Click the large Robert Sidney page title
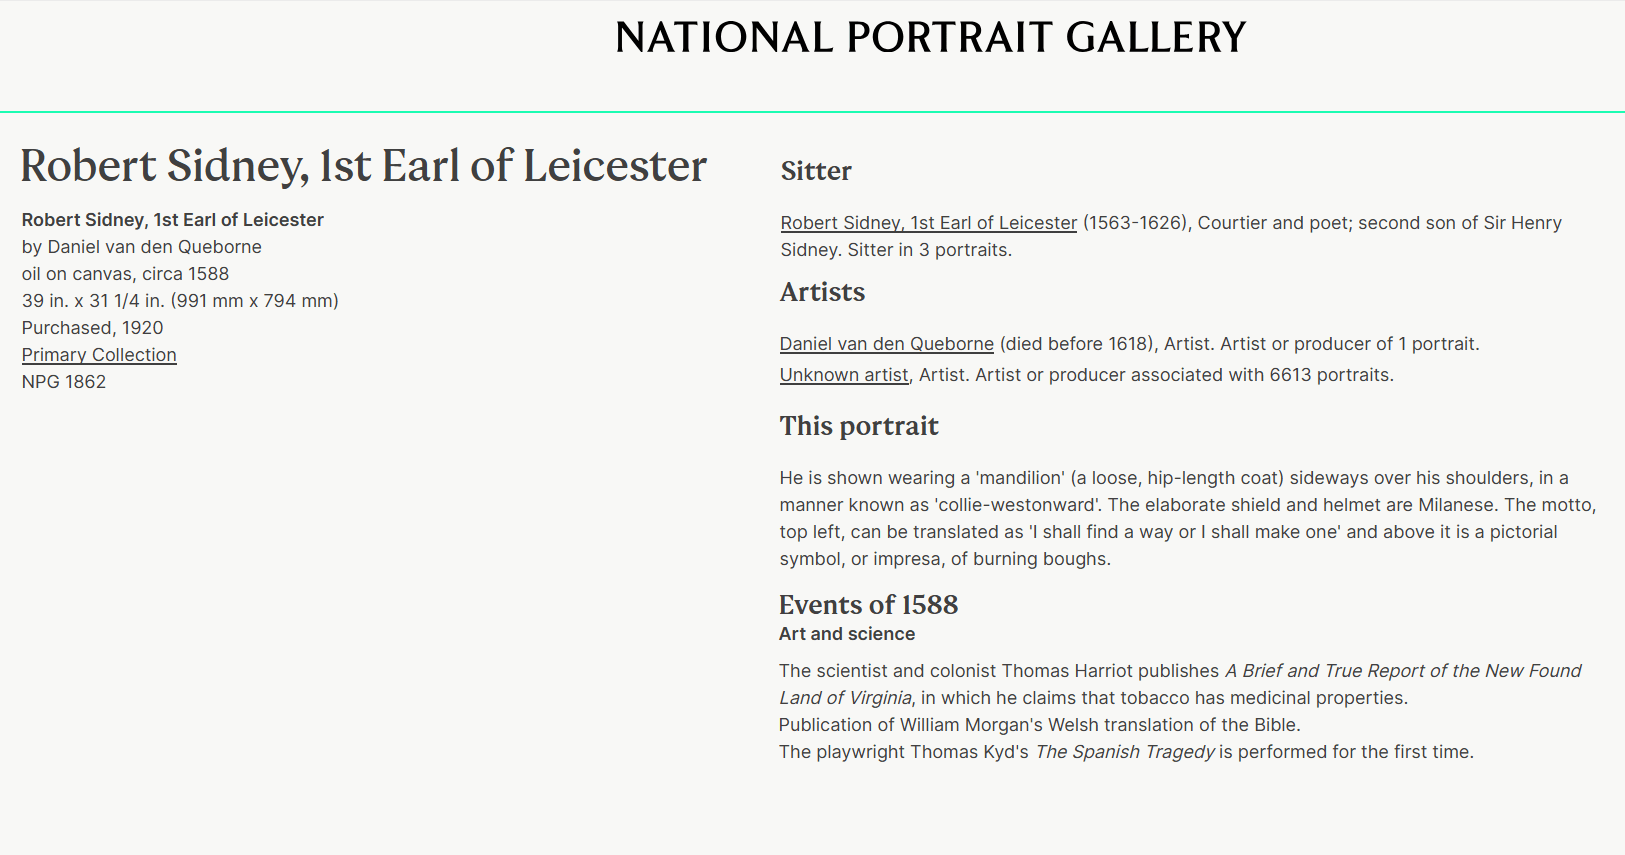This screenshot has width=1625, height=855. [x=363, y=166]
